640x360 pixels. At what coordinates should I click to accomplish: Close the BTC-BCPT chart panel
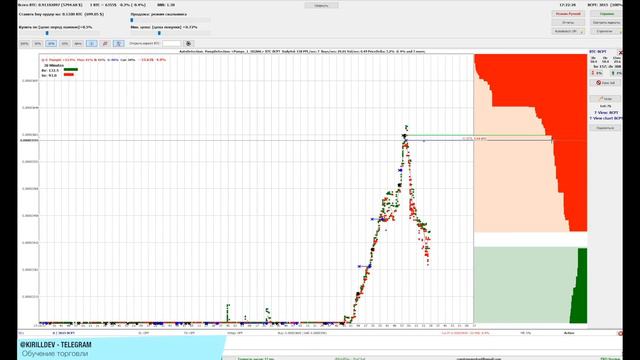point(620,52)
